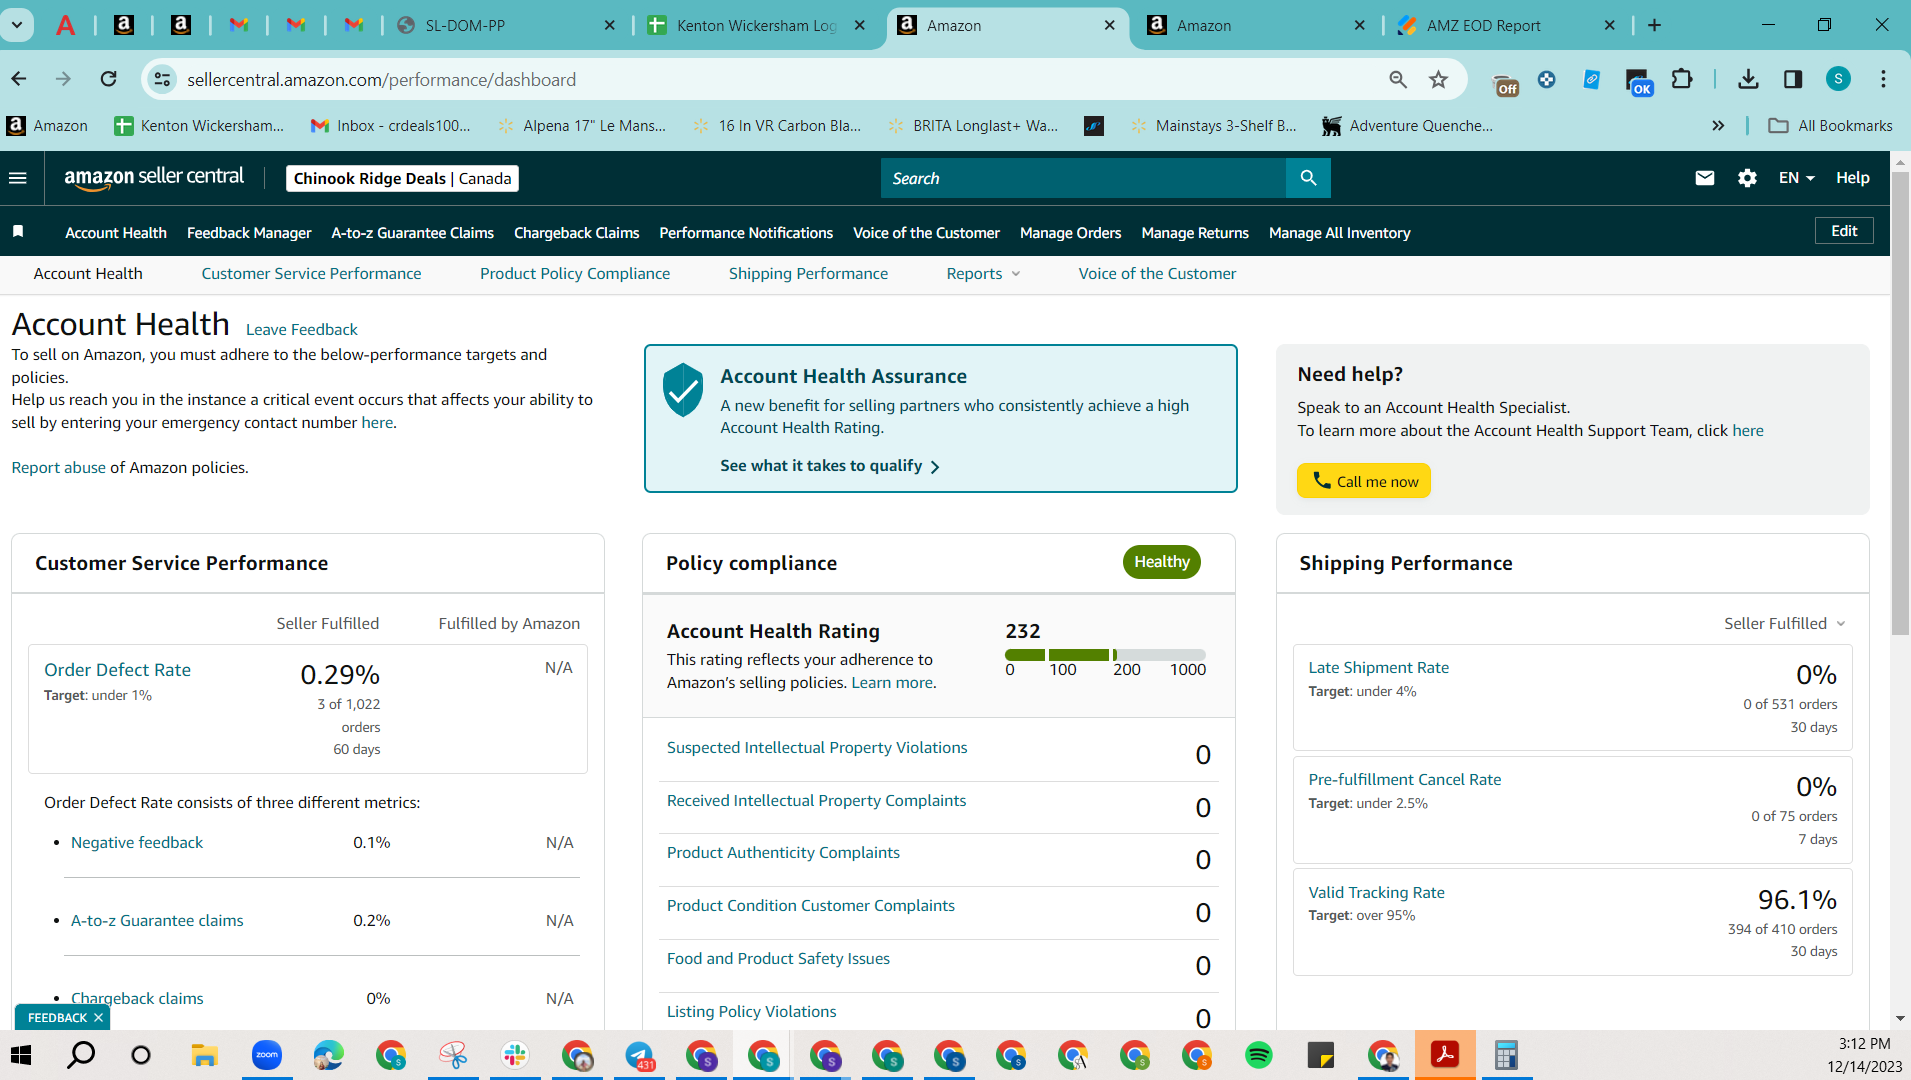Open the Chrome downloads icon
The image size is (1911, 1080).
pos(1748,79)
